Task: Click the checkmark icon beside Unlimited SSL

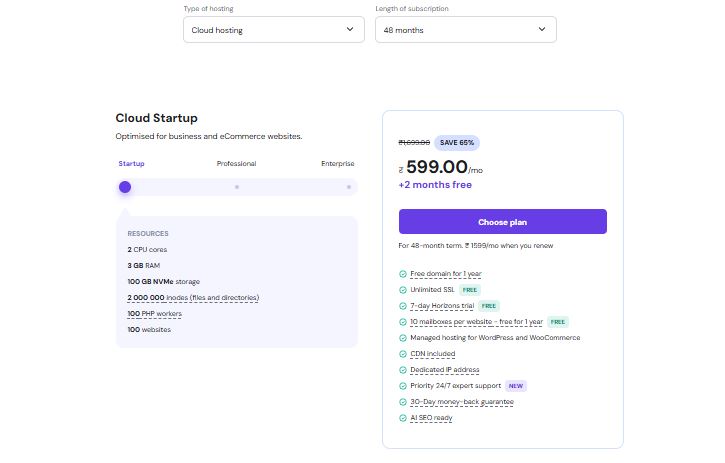Action: pyautogui.click(x=403, y=289)
